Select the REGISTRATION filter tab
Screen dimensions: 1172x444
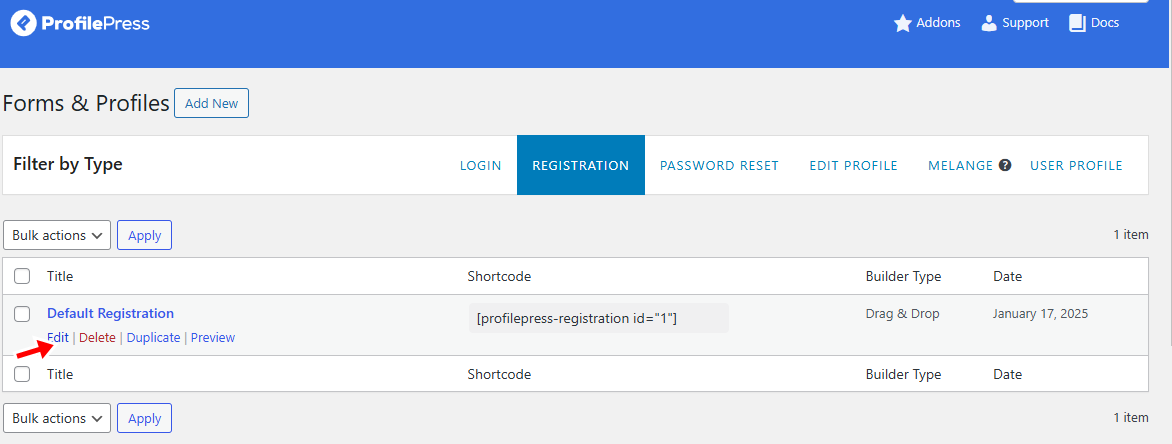coord(581,165)
